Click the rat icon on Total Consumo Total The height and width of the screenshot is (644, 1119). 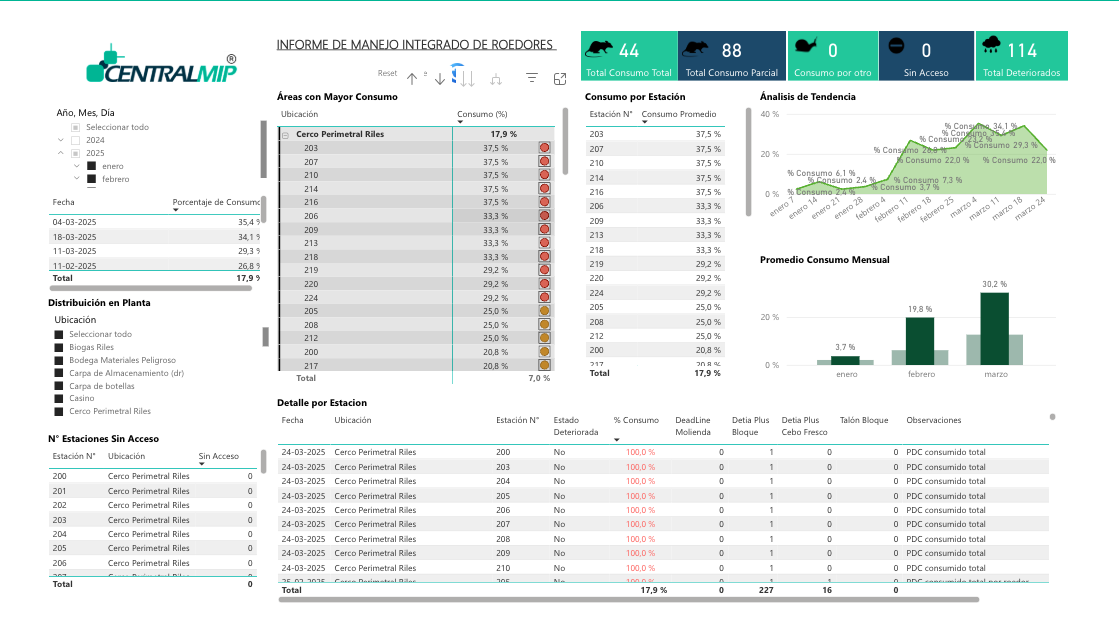tap(600, 49)
